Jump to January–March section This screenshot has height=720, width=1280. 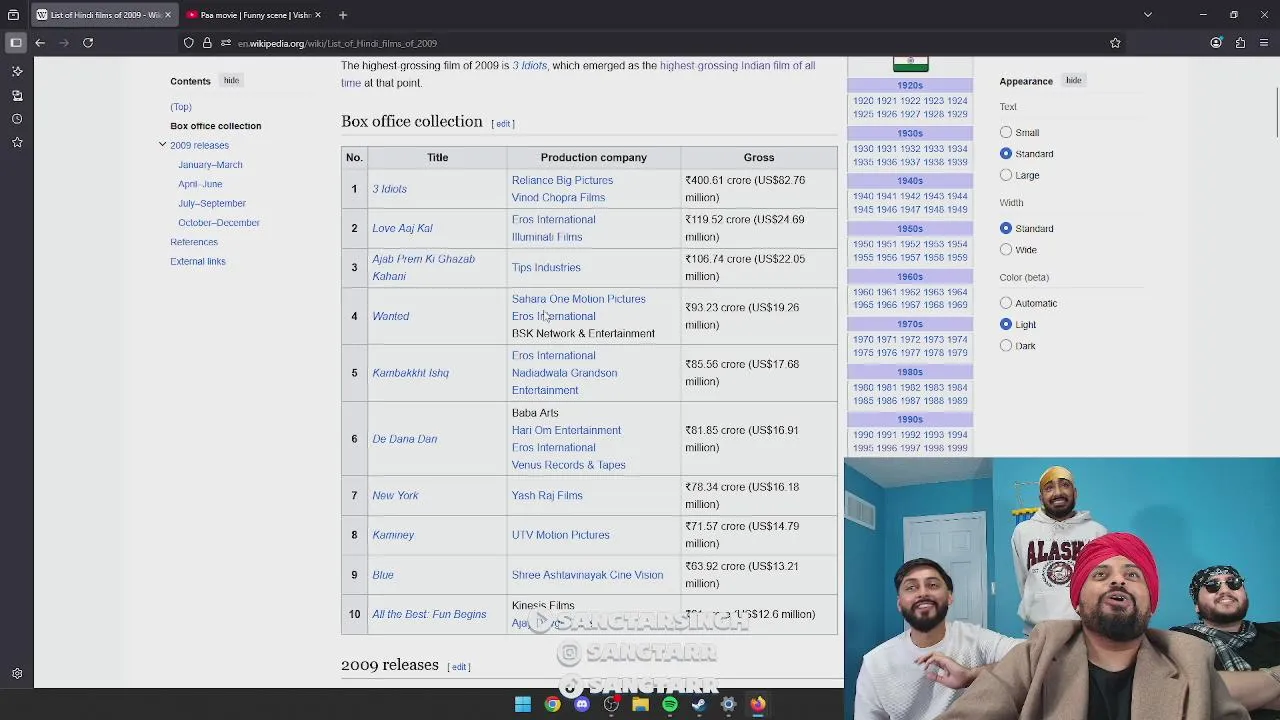[210, 165]
